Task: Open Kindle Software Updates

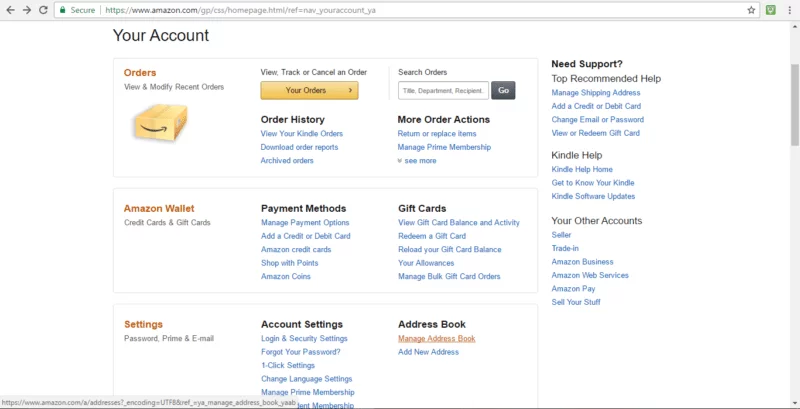Action: tap(593, 196)
